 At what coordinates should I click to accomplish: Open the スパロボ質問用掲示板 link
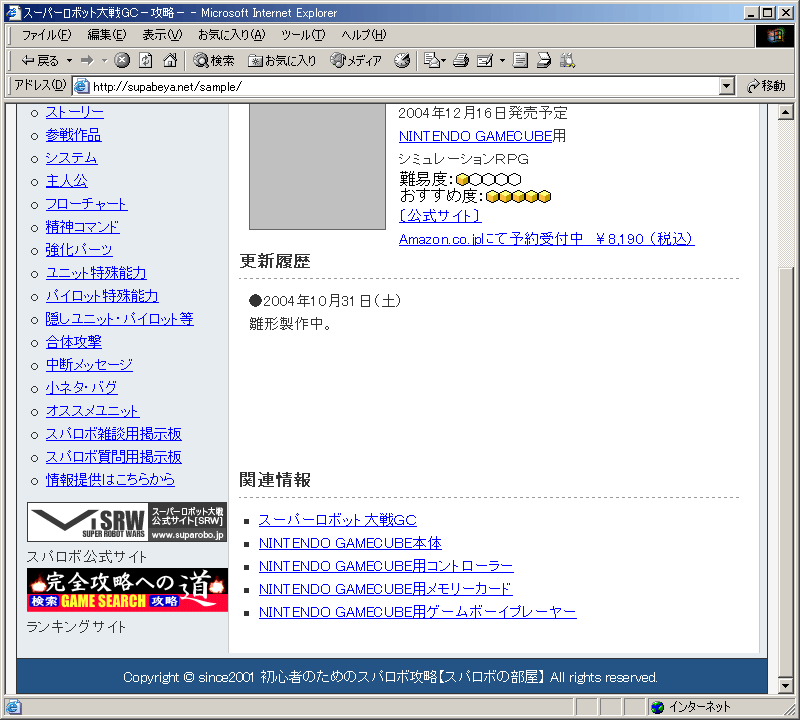(x=113, y=457)
